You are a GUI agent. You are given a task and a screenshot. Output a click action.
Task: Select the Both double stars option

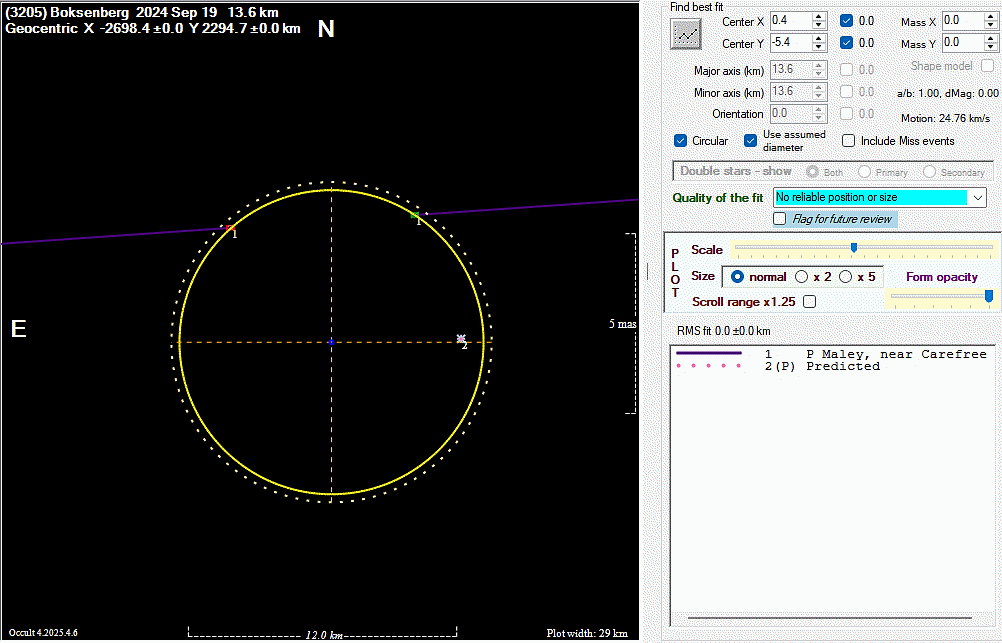(812, 172)
